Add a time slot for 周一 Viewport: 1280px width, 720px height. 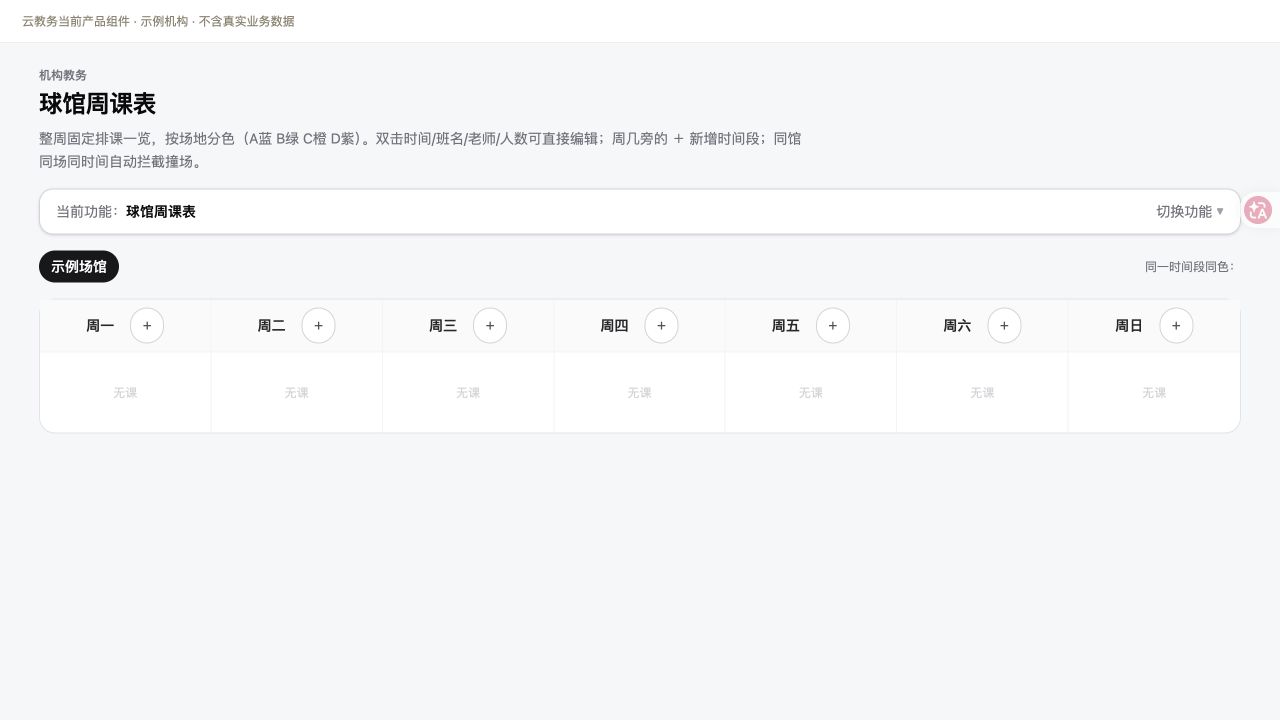[x=147, y=326]
